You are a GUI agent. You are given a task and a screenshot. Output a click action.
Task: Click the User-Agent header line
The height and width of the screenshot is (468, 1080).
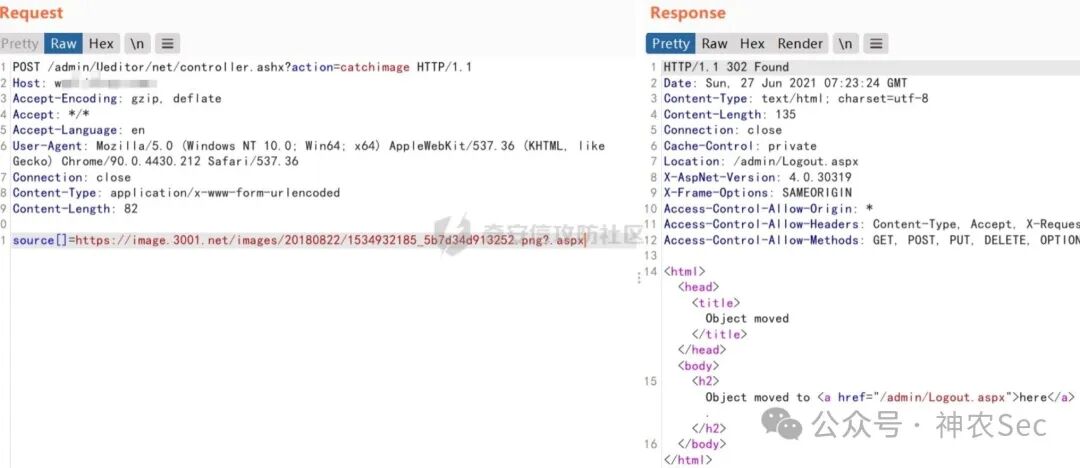[309, 154]
